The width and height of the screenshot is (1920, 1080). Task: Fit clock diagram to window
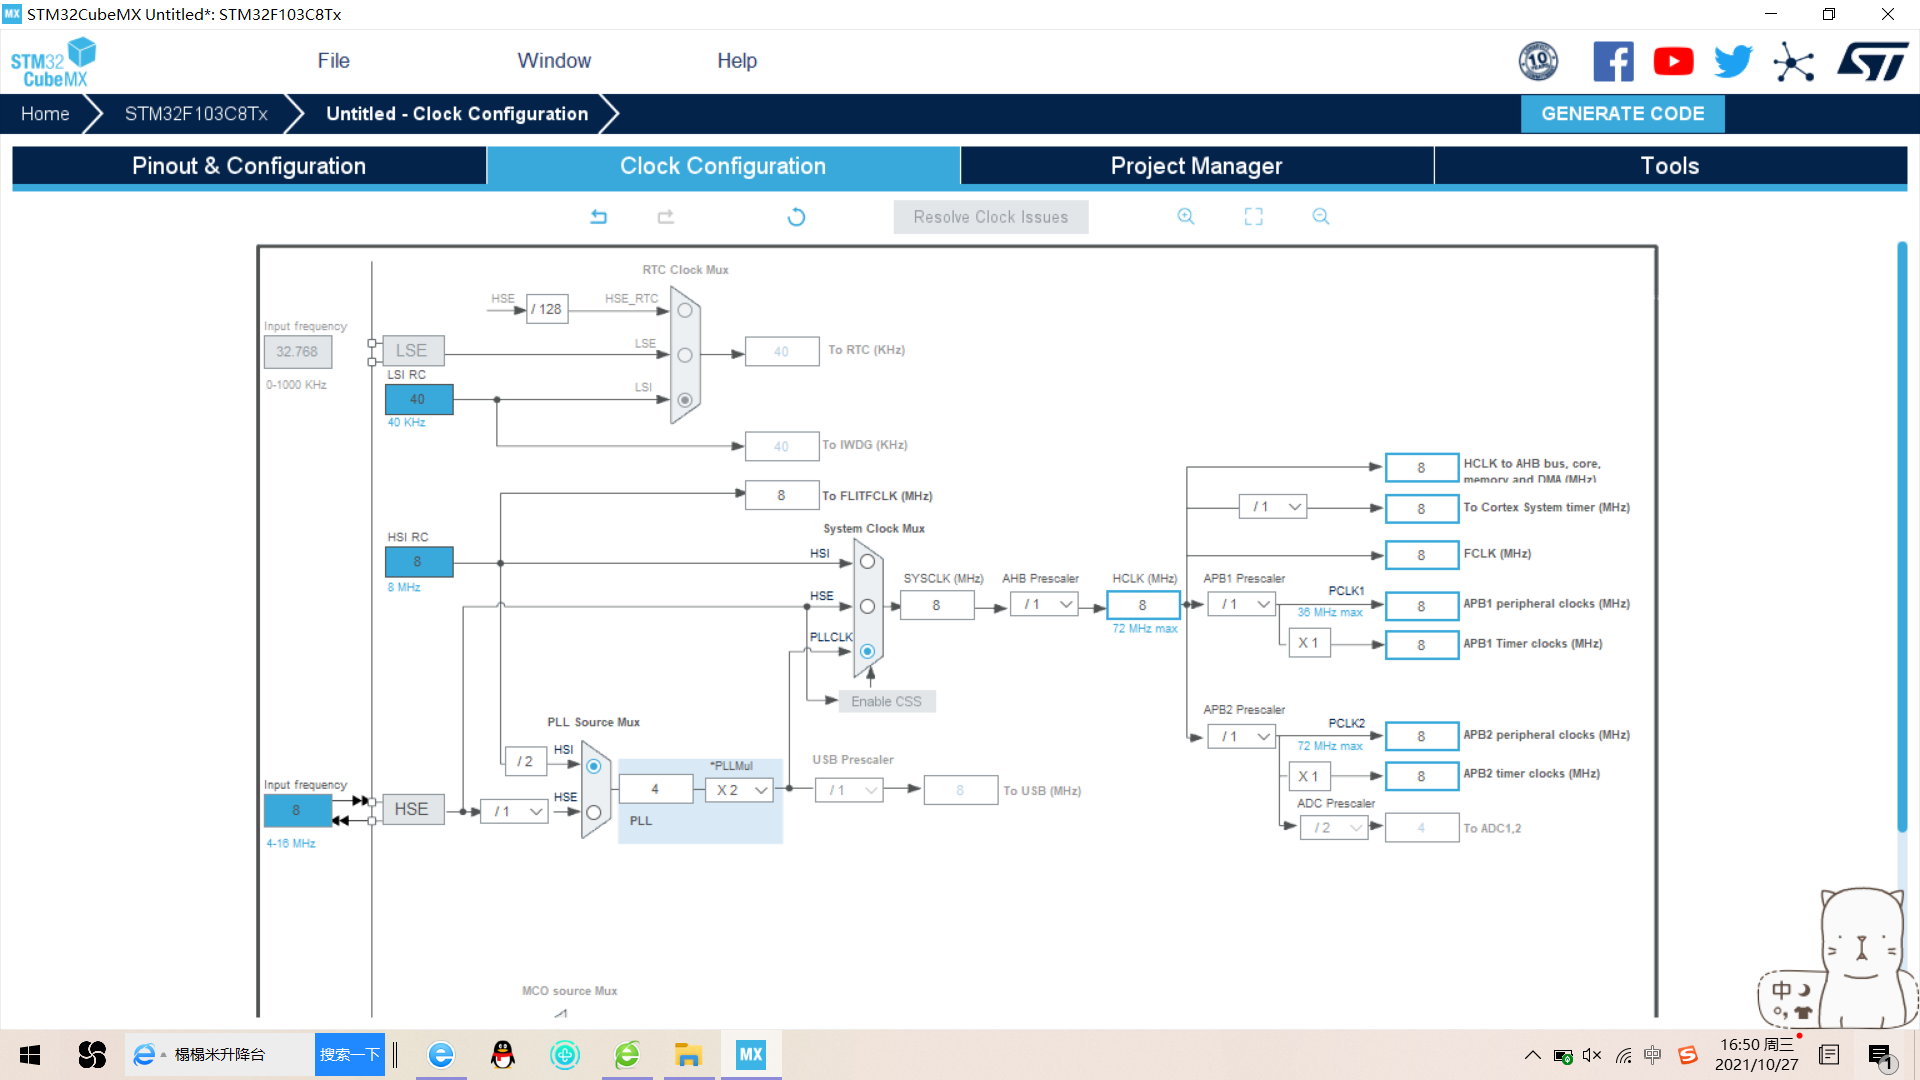click(x=1253, y=217)
